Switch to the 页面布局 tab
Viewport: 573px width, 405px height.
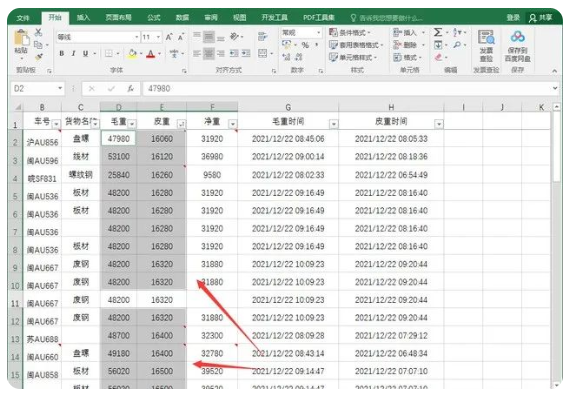[x=118, y=18]
